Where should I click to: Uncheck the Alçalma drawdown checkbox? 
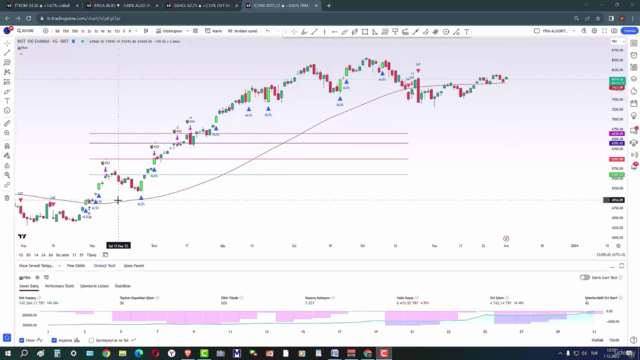54,340
